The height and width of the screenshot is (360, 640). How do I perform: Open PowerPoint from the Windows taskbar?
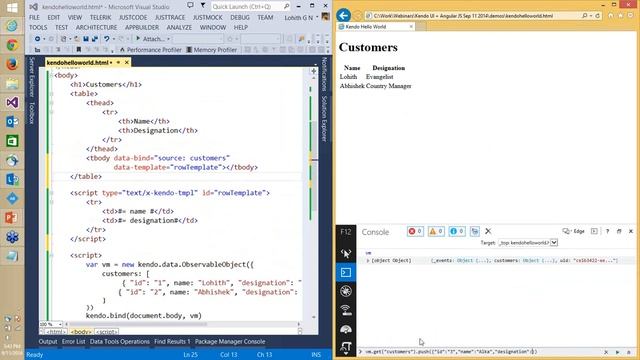tap(12, 218)
